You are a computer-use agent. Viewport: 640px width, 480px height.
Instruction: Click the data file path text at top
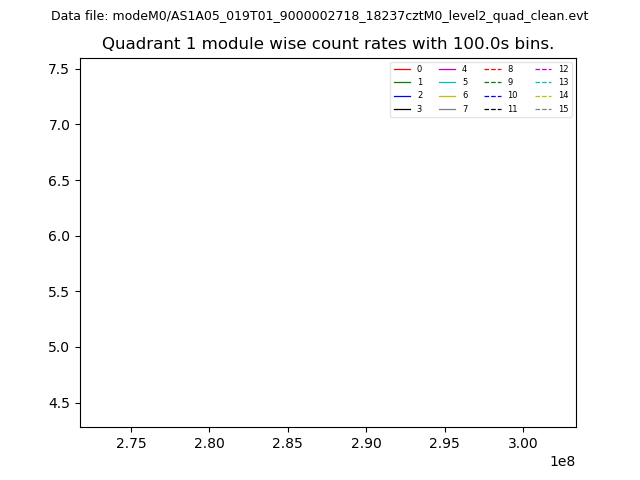pyautogui.click(x=320, y=16)
